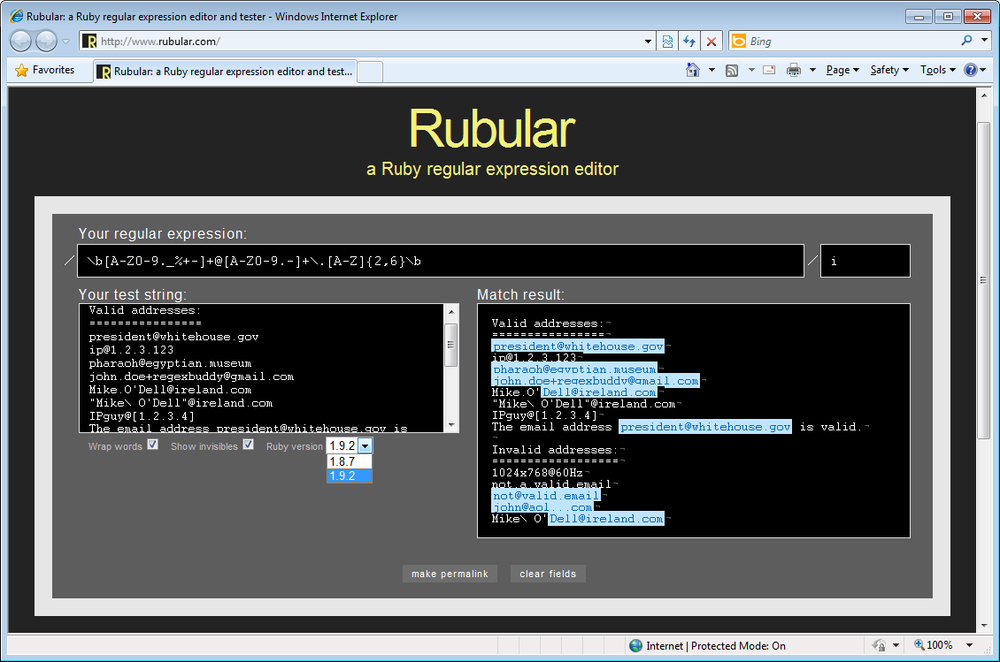Click the red Stop loading icon
This screenshot has height=662, width=1000.
(711, 41)
